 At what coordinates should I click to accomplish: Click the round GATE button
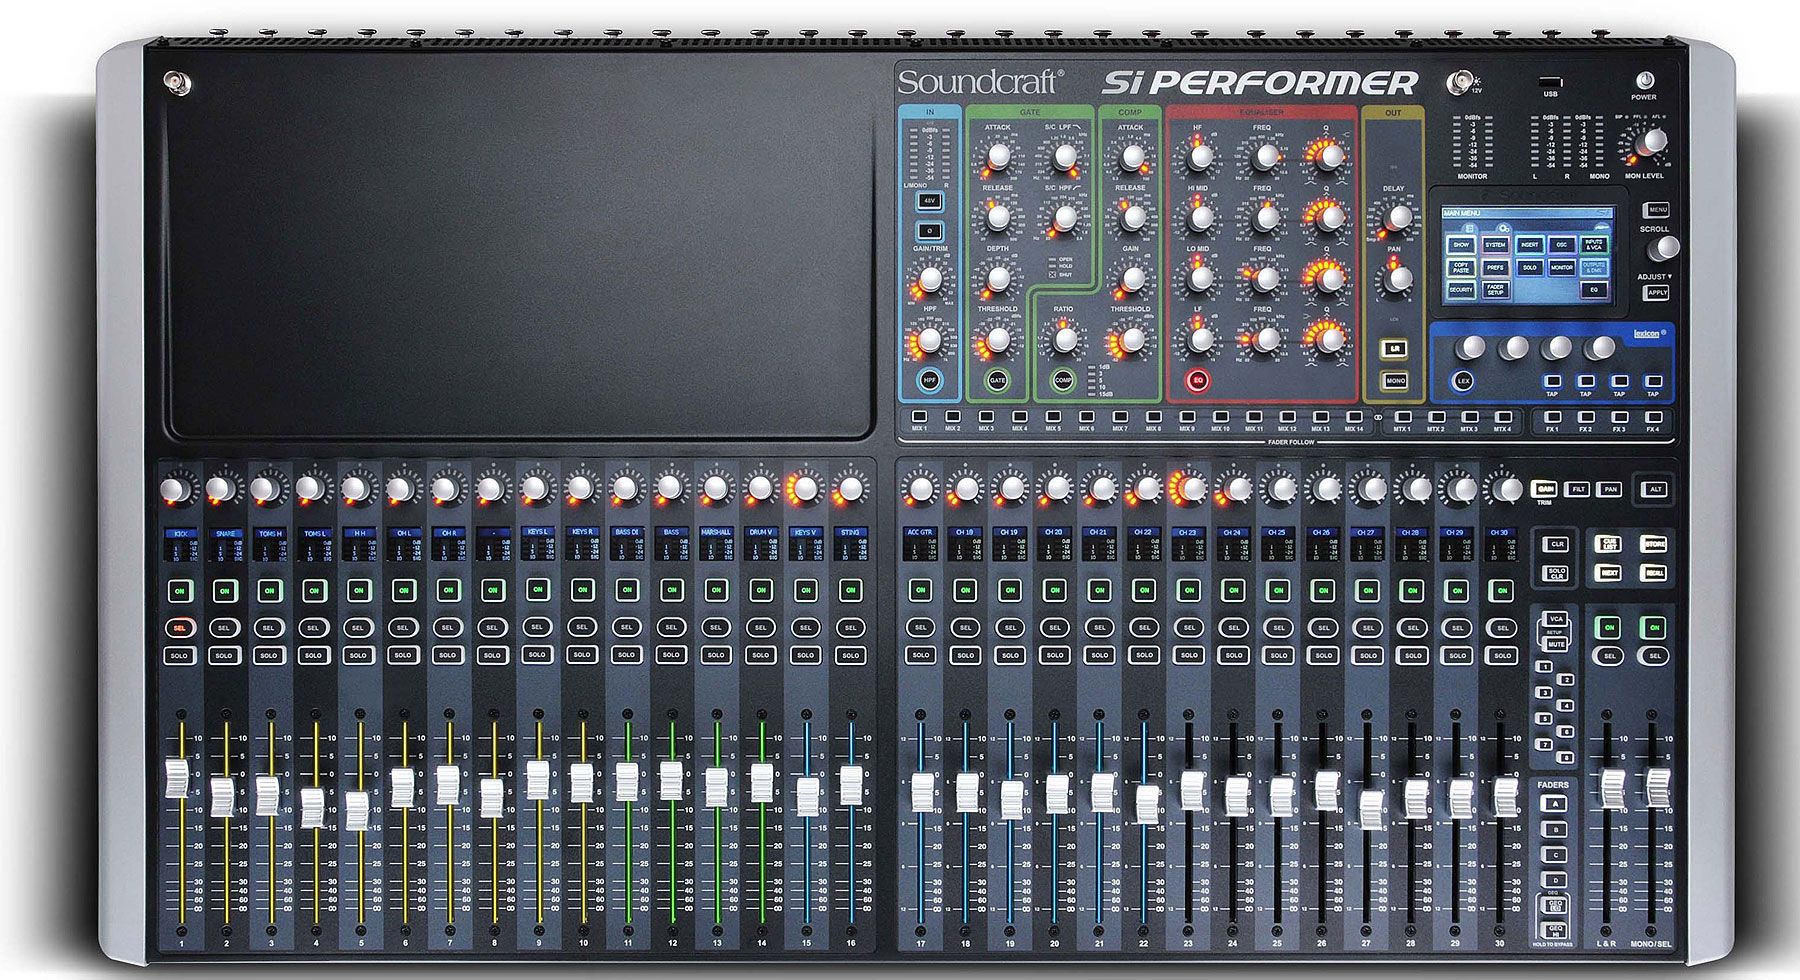click(997, 380)
